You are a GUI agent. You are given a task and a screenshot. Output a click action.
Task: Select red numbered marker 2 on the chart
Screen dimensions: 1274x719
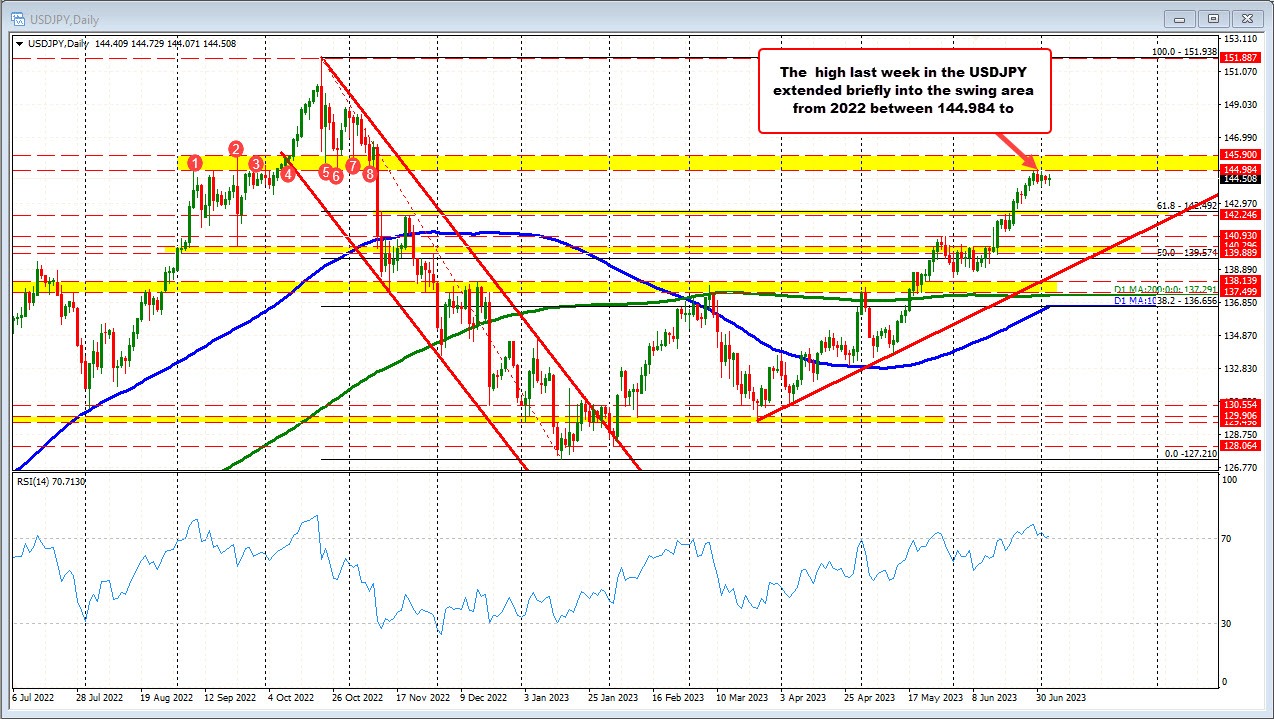(x=235, y=150)
